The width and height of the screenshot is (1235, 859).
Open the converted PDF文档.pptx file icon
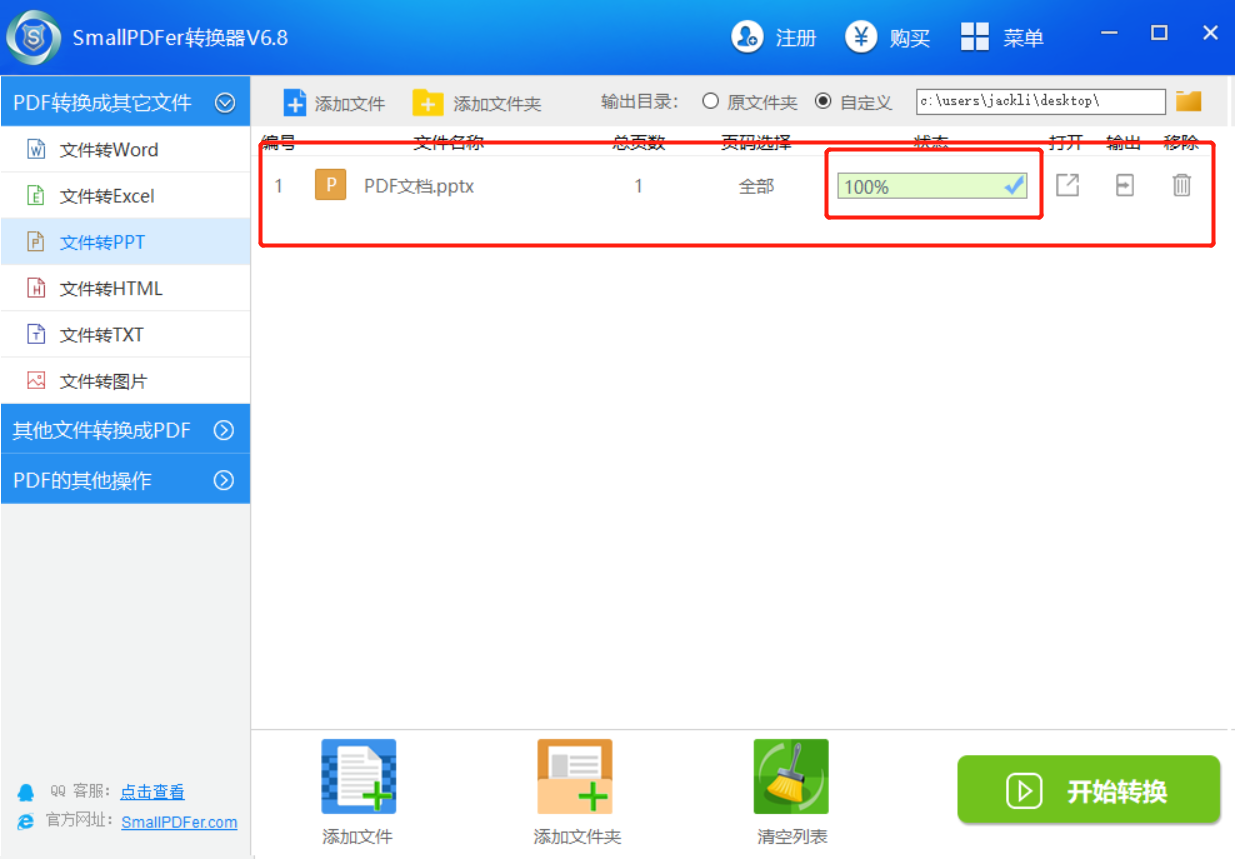click(x=1067, y=185)
